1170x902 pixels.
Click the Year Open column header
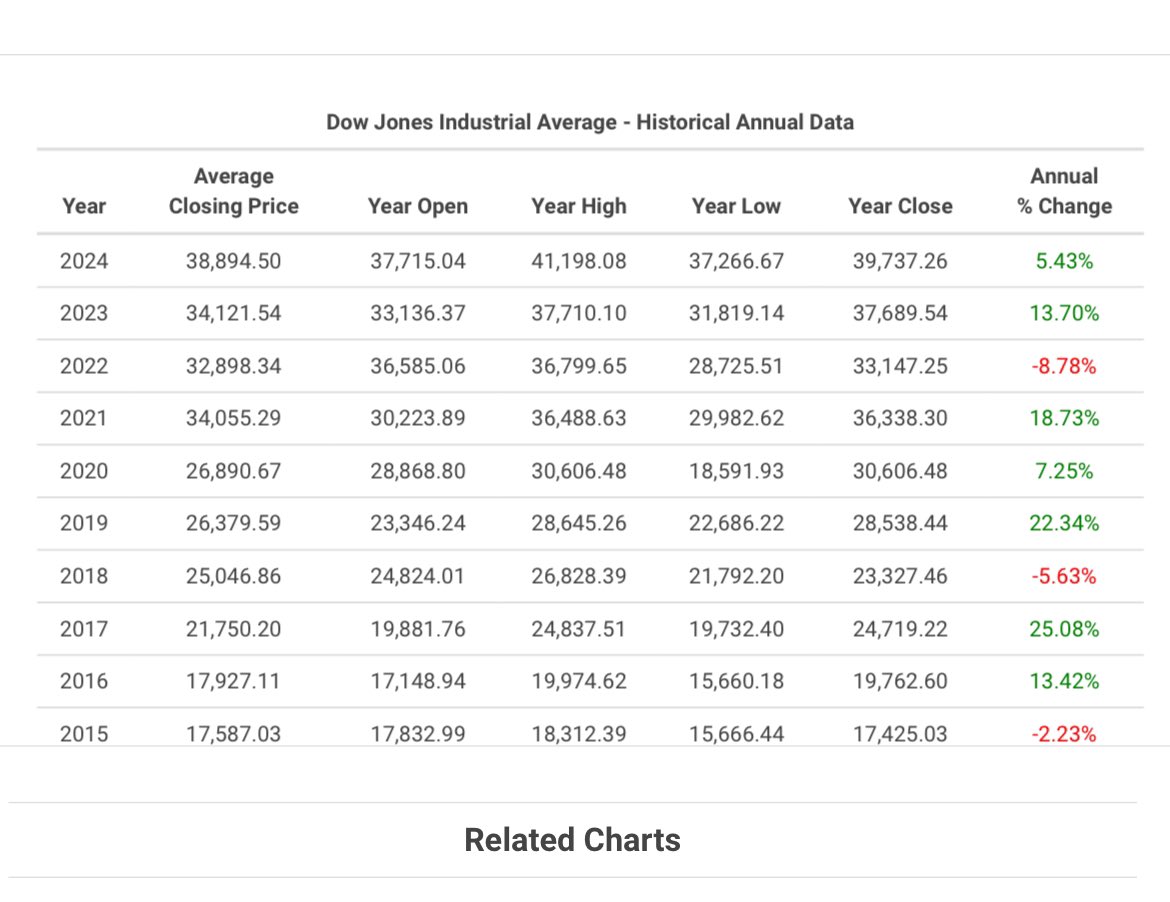pyautogui.click(x=418, y=206)
